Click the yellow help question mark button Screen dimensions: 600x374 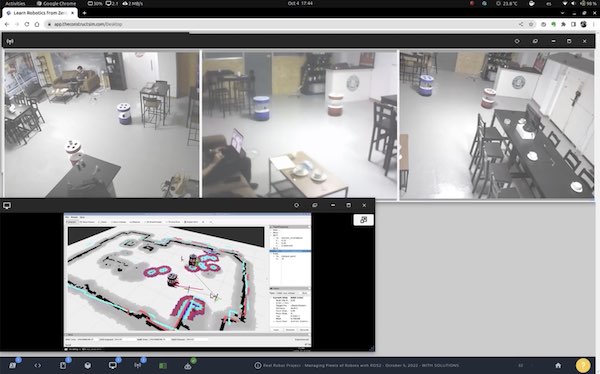click(x=583, y=365)
